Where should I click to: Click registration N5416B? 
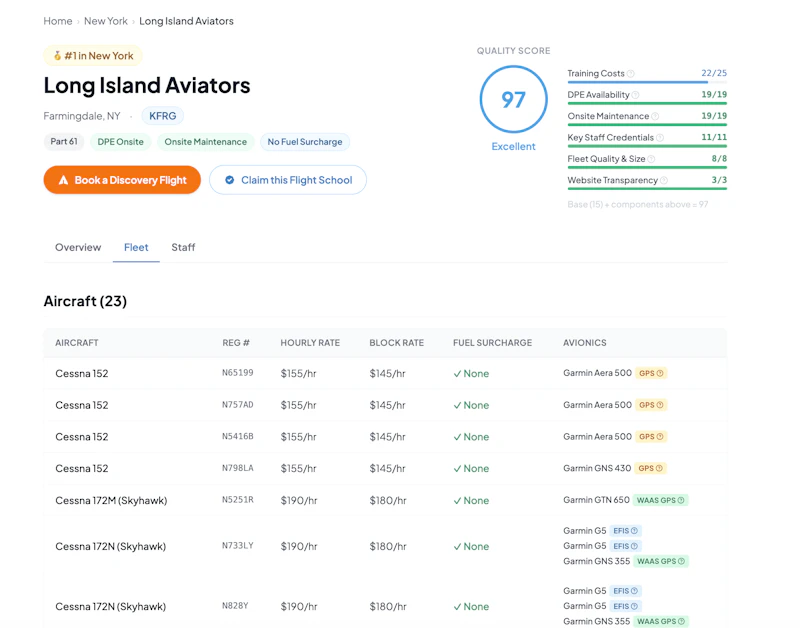pos(238,436)
